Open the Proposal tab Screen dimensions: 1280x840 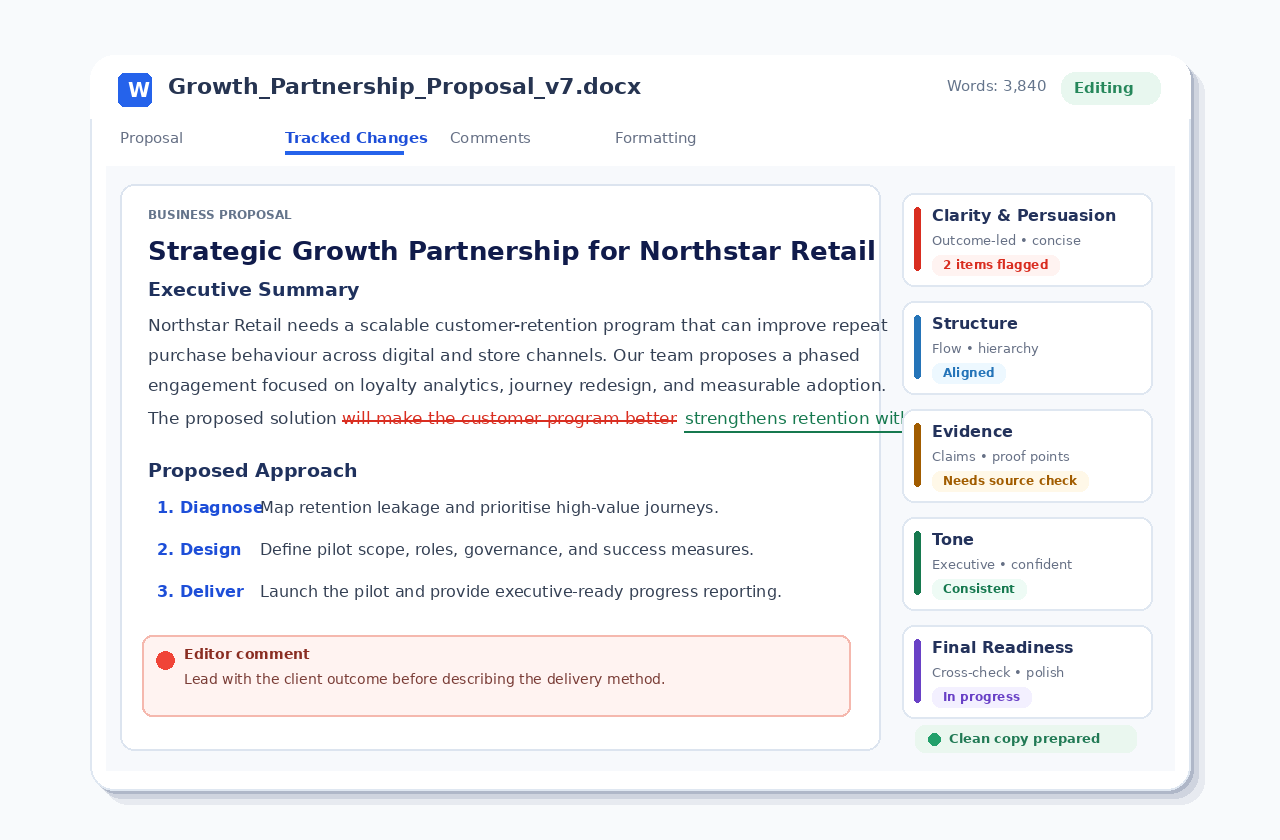(x=151, y=138)
